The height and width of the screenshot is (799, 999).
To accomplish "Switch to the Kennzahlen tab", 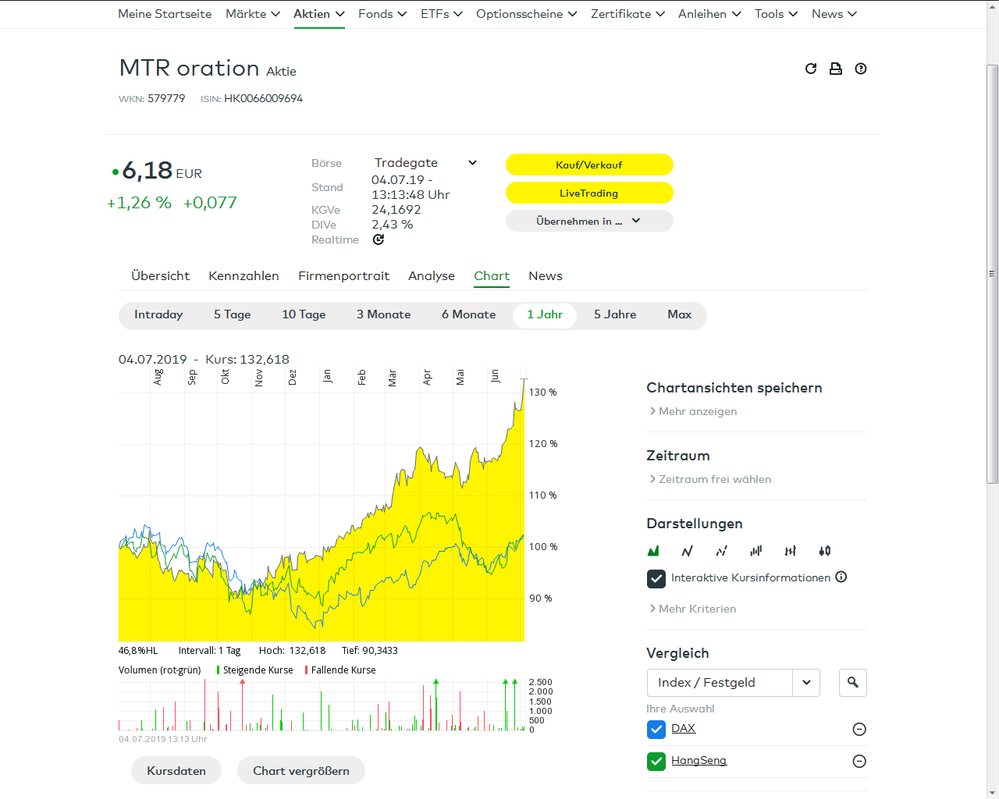I will pyautogui.click(x=243, y=276).
